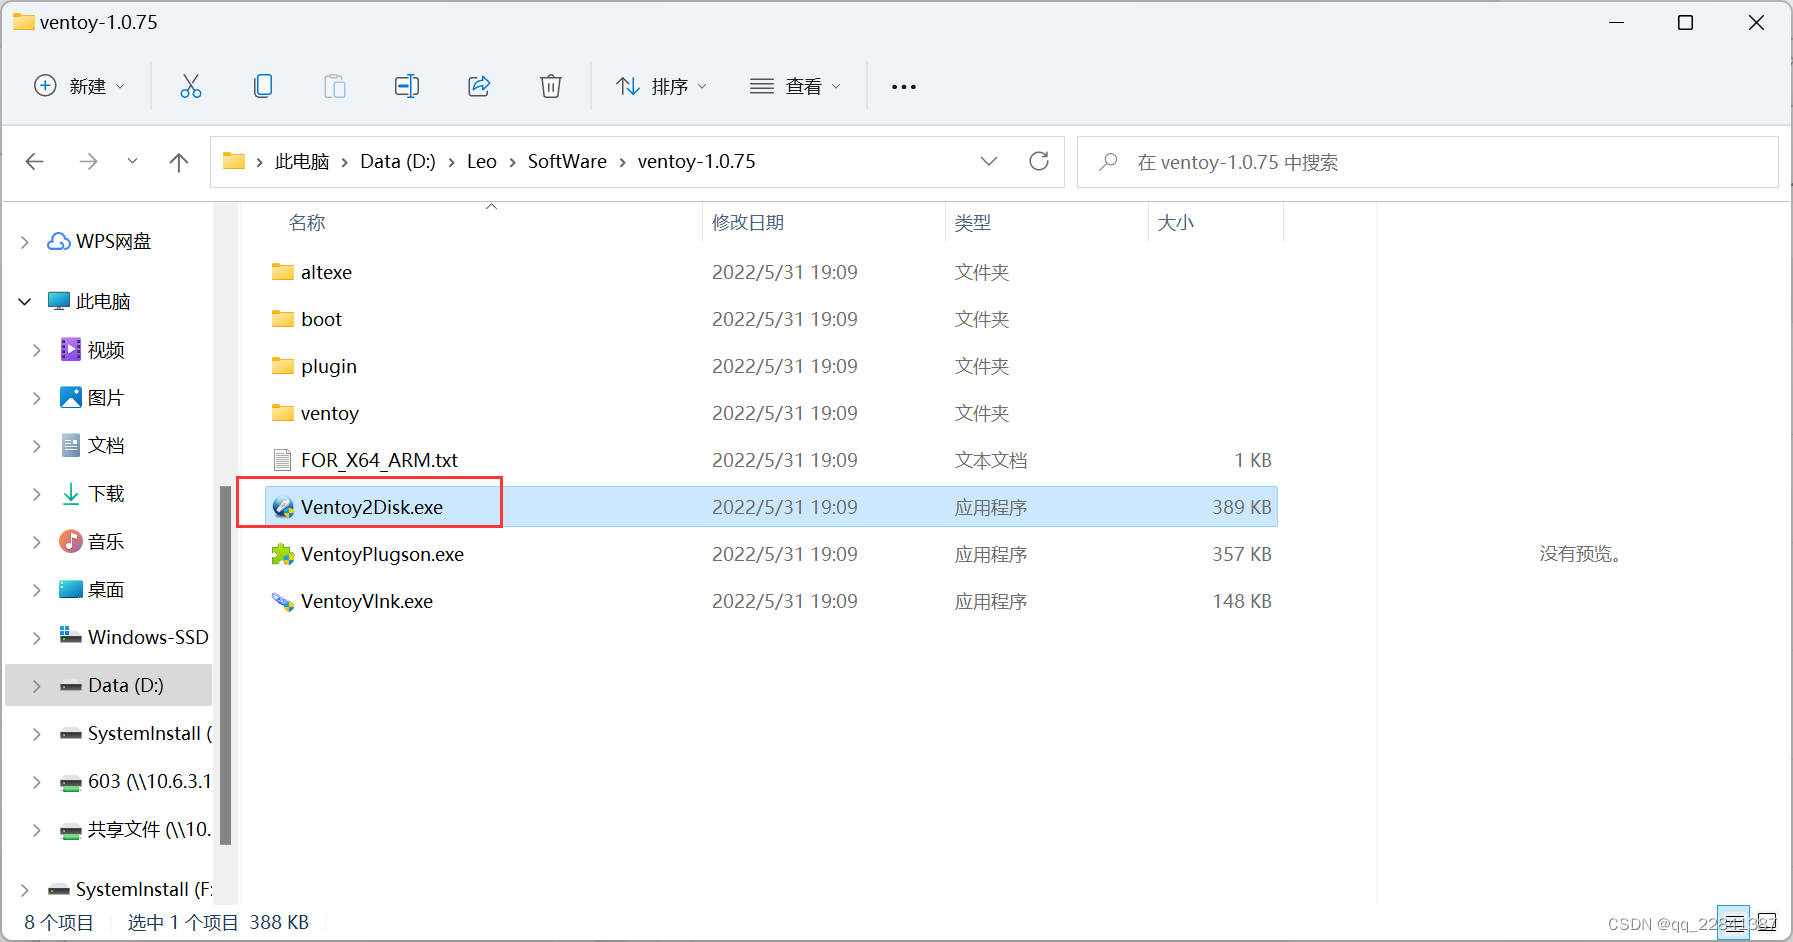1793x942 pixels.
Task: Go back with the left arrow
Action: coord(35,162)
